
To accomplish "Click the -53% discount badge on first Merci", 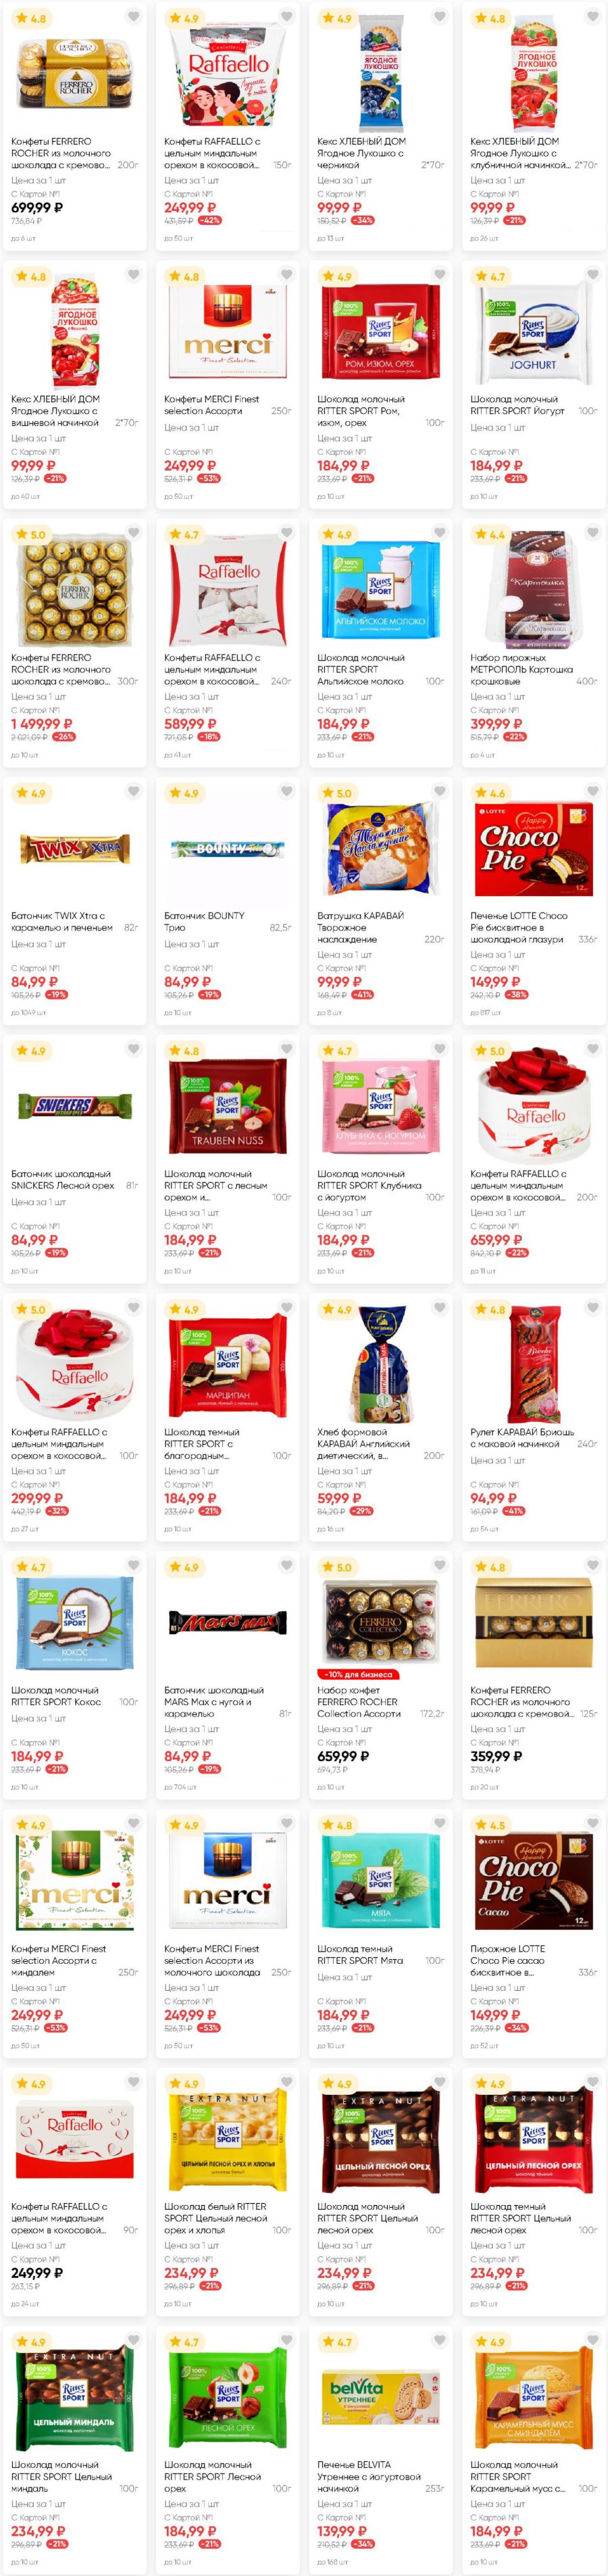I will (209, 478).
